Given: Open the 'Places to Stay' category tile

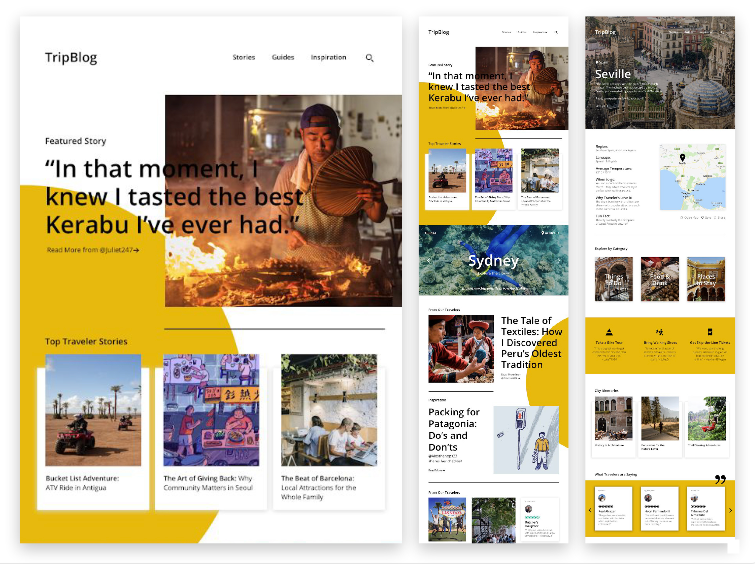Looking at the screenshot, I should (x=706, y=279).
